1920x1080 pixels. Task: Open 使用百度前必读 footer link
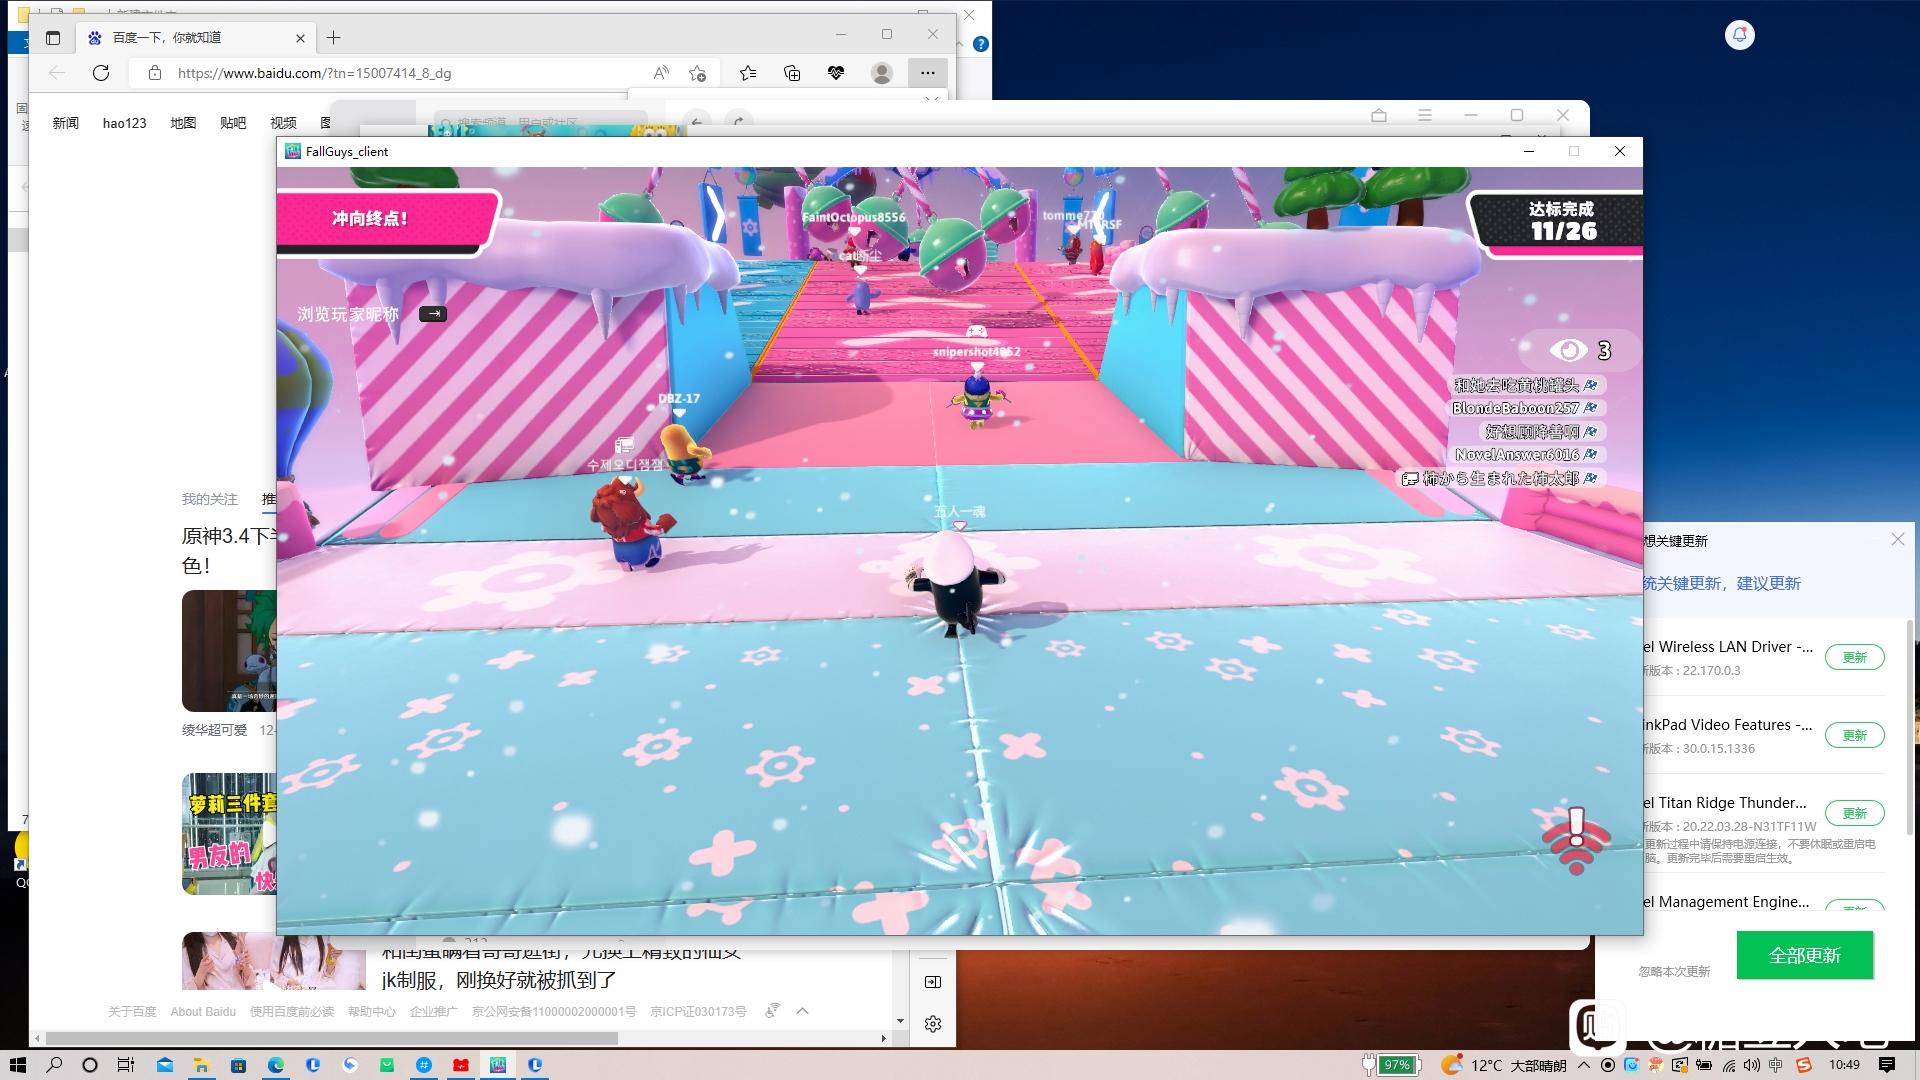(292, 1012)
